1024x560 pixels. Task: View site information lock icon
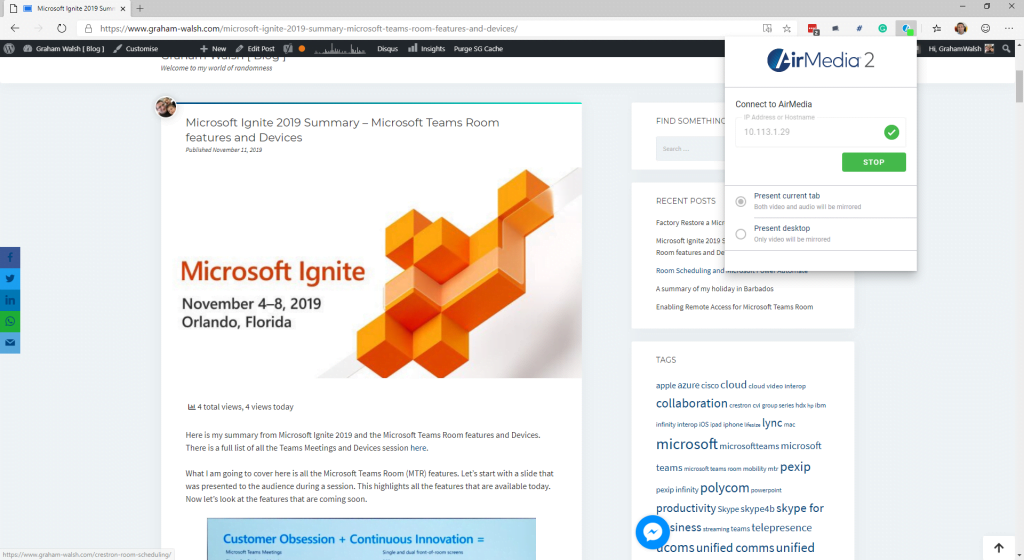point(88,29)
